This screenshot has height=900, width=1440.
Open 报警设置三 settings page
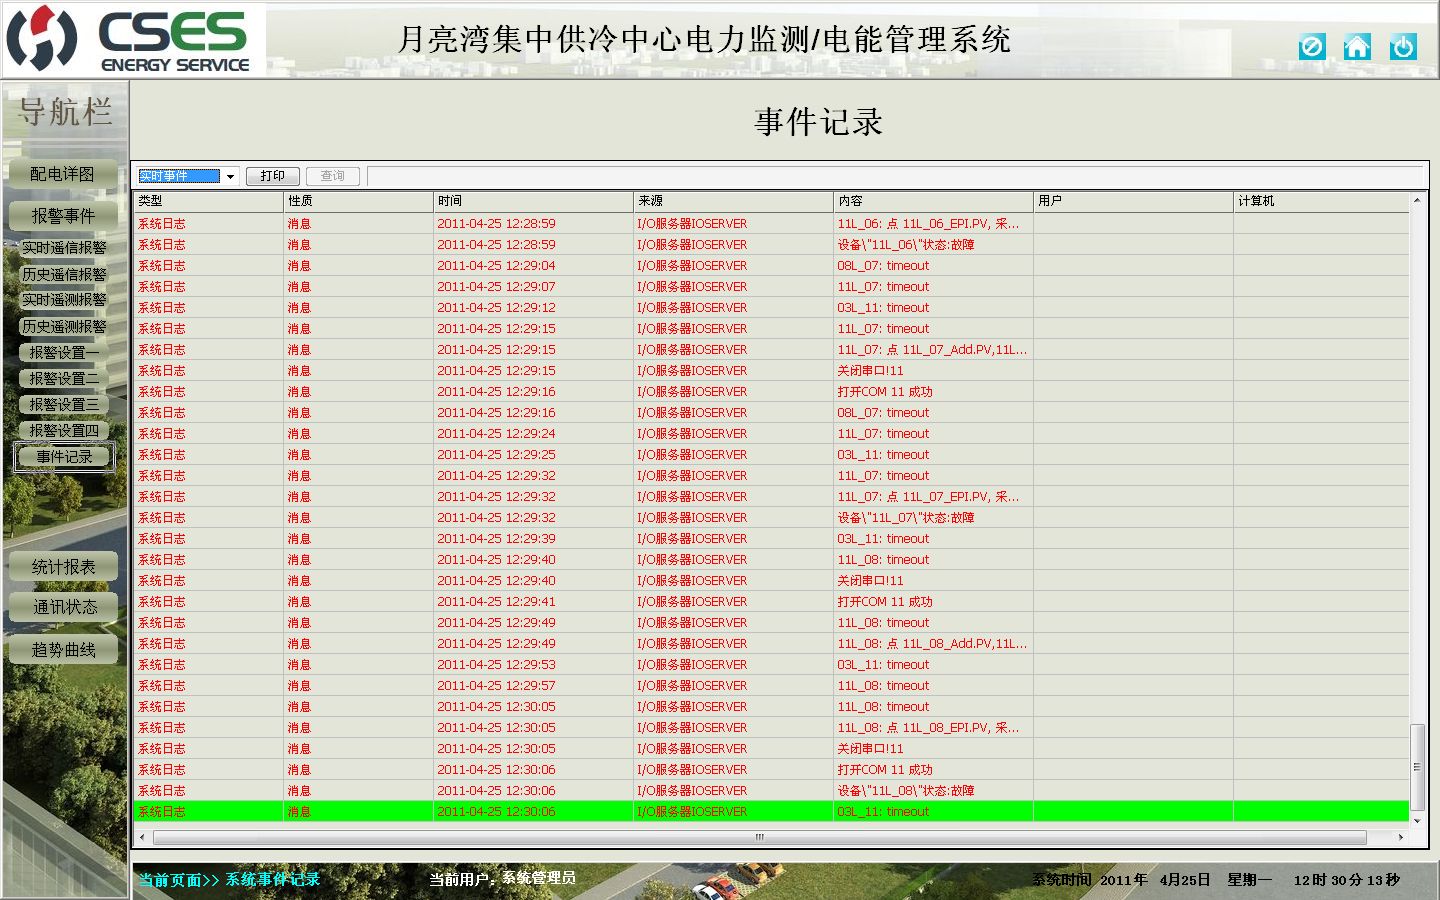tap(64, 405)
